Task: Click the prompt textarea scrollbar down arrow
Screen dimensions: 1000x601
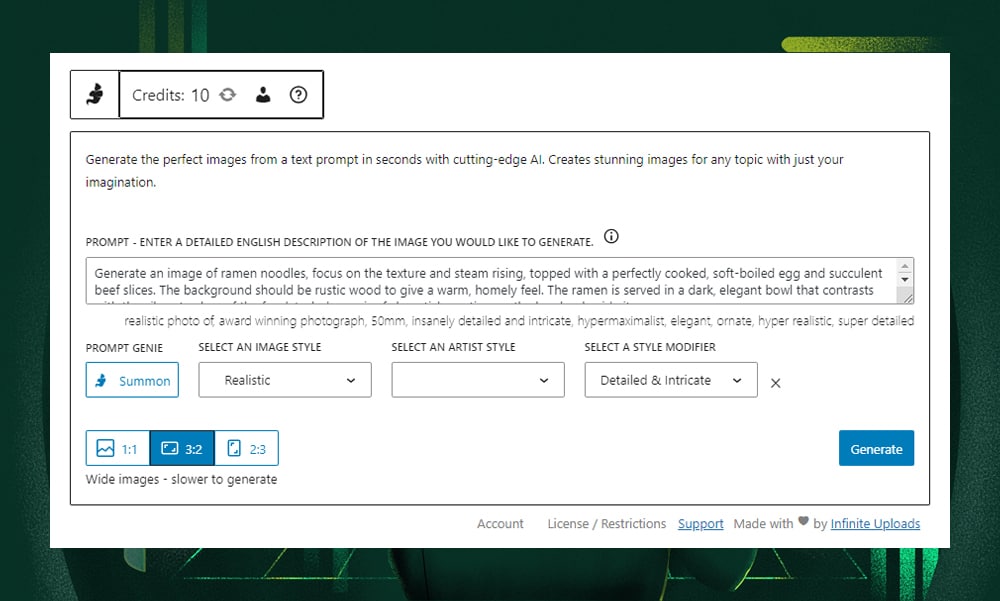Action: point(905,281)
